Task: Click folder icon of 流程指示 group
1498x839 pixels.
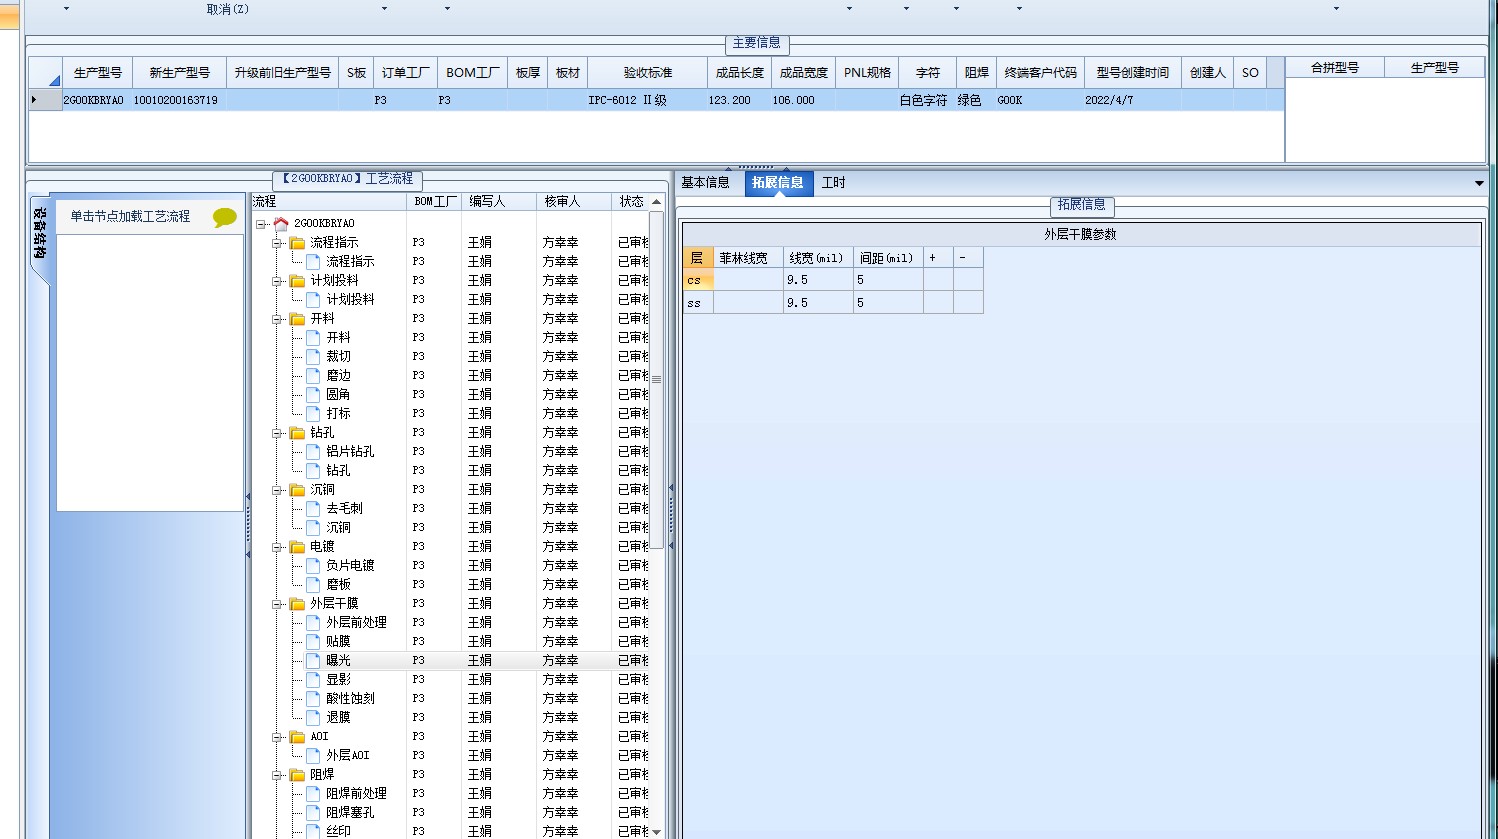Action: (297, 242)
